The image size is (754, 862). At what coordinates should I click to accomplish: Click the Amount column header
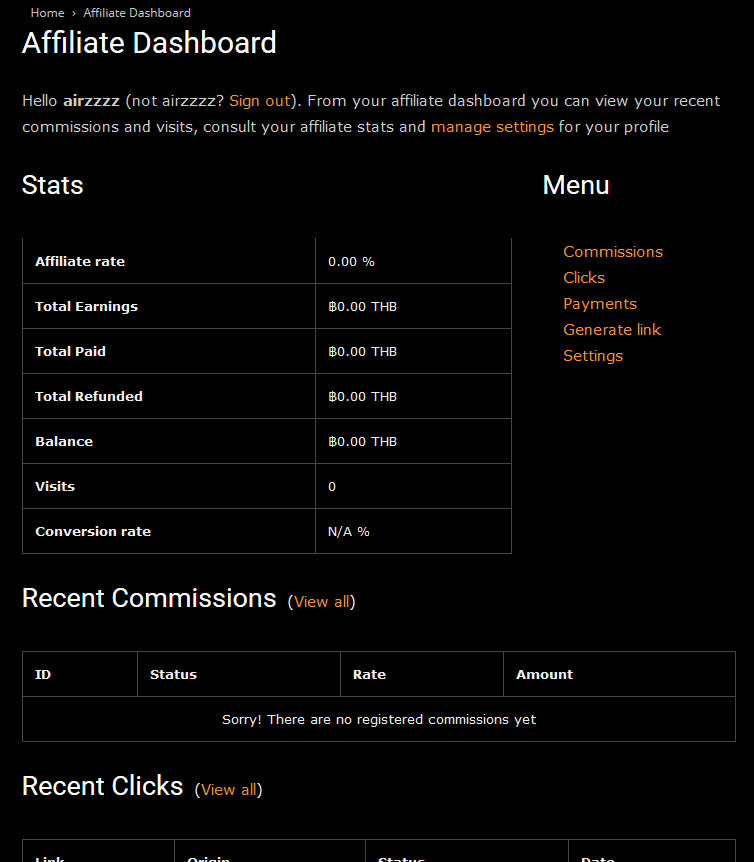(x=544, y=675)
